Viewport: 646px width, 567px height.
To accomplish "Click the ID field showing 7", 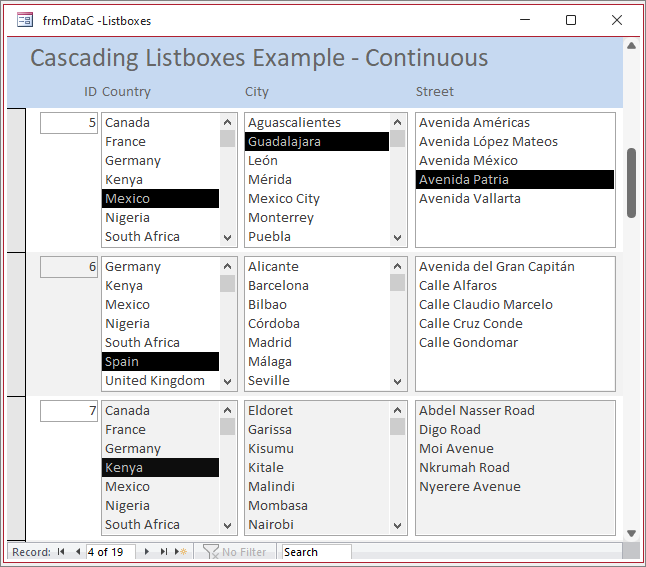I will [69, 411].
